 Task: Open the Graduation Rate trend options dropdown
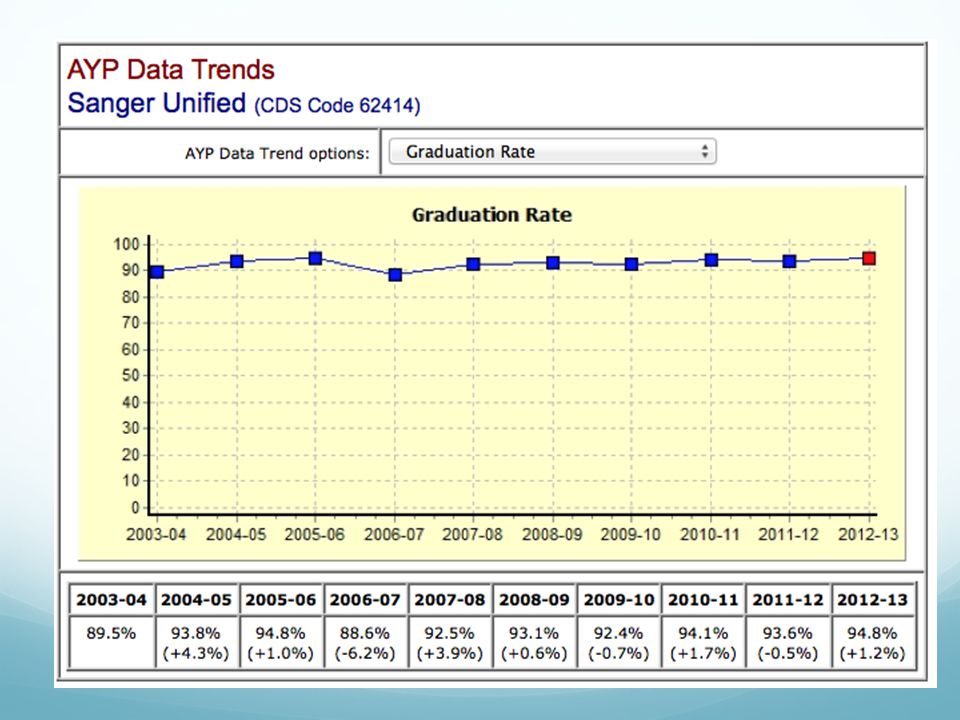552,151
